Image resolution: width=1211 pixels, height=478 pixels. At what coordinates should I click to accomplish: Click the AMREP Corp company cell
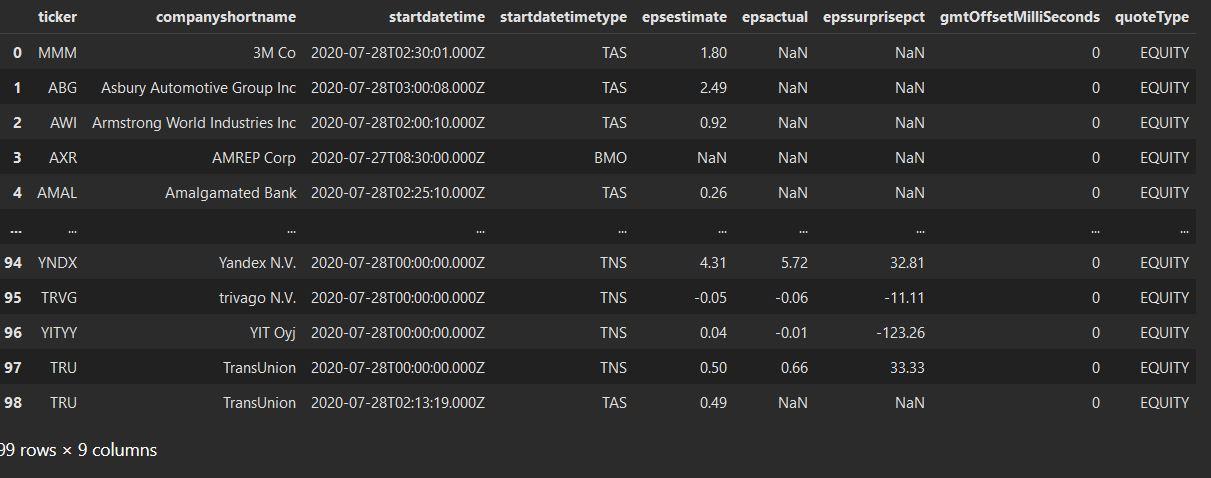(x=254, y=158)
